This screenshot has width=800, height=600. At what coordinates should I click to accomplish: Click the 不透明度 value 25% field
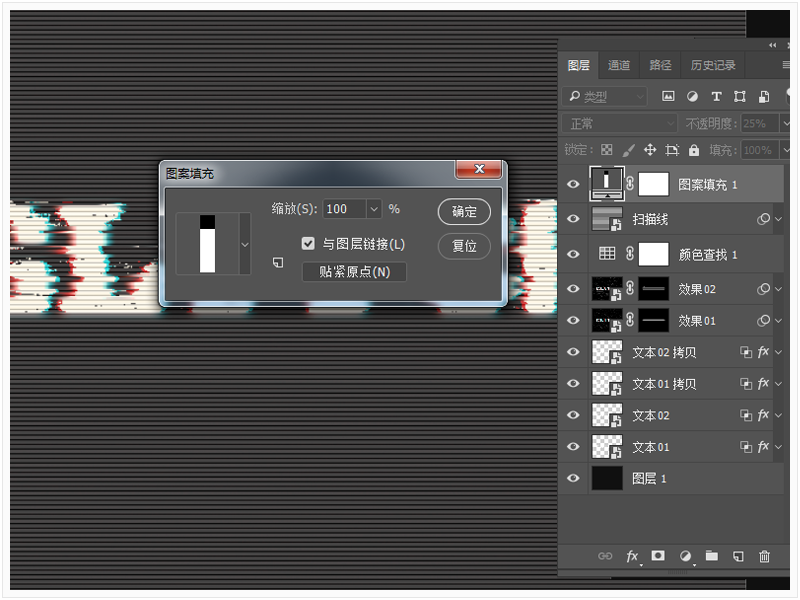pos(760,123)
